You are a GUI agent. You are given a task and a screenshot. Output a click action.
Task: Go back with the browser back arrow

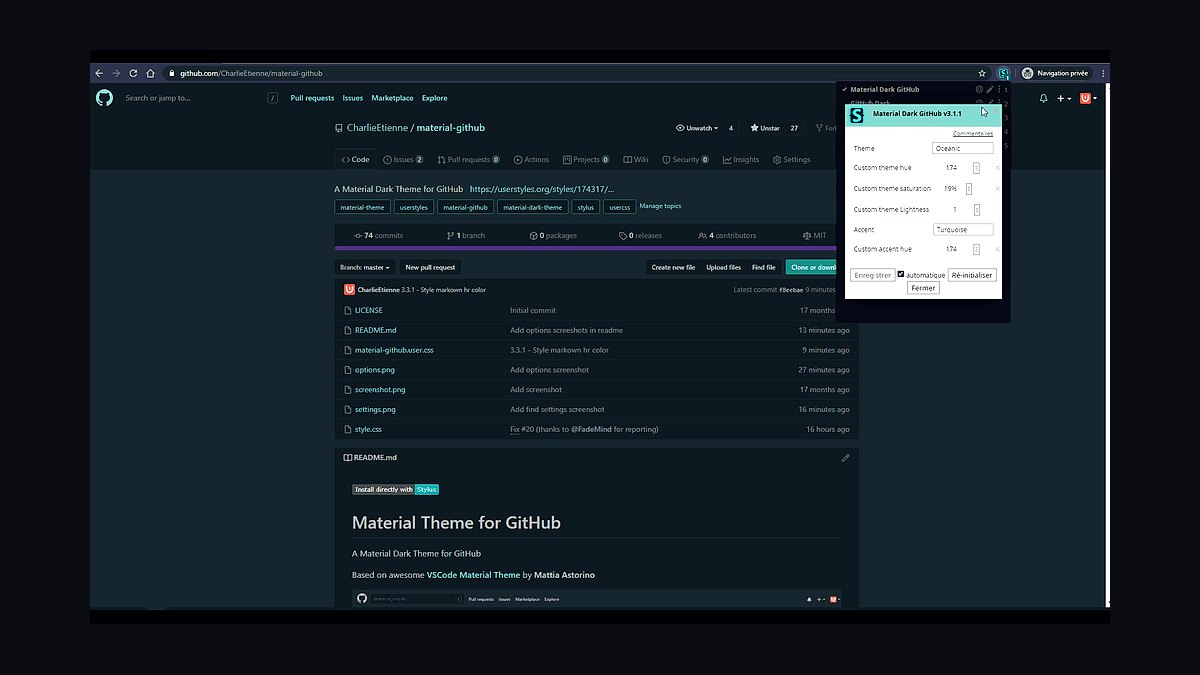(x=99, y=73)
